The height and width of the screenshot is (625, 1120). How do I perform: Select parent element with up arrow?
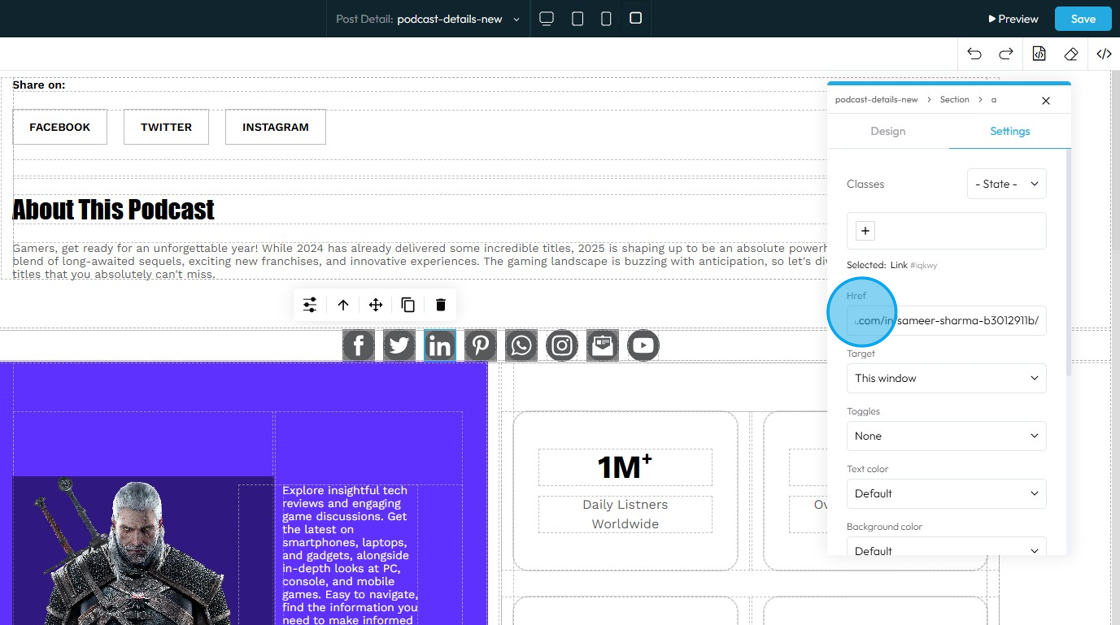point(343,305)
